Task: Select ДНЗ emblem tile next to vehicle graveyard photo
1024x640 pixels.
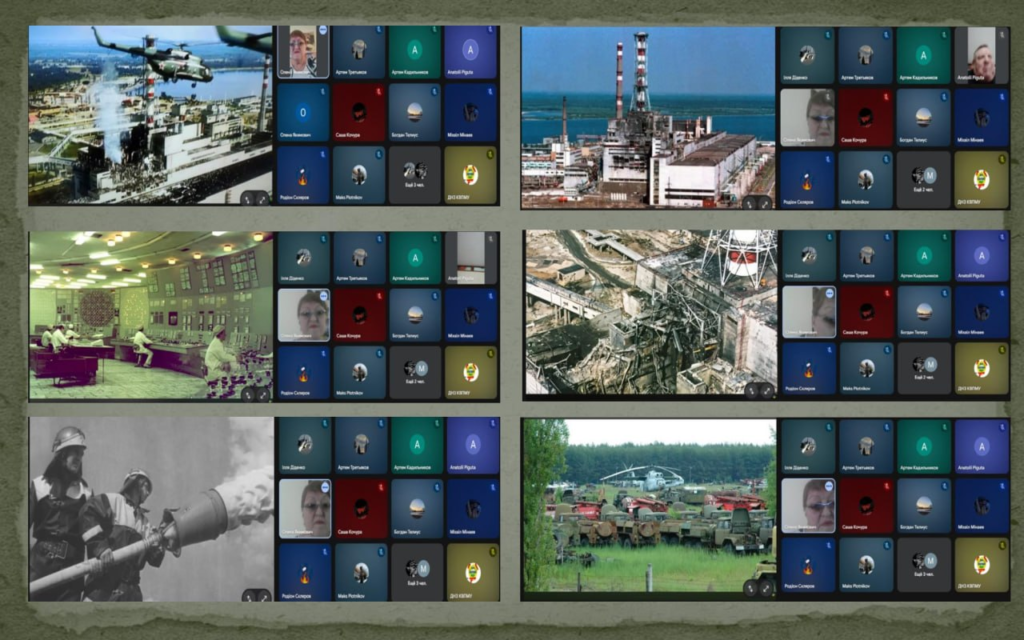Action: (981, 571)
